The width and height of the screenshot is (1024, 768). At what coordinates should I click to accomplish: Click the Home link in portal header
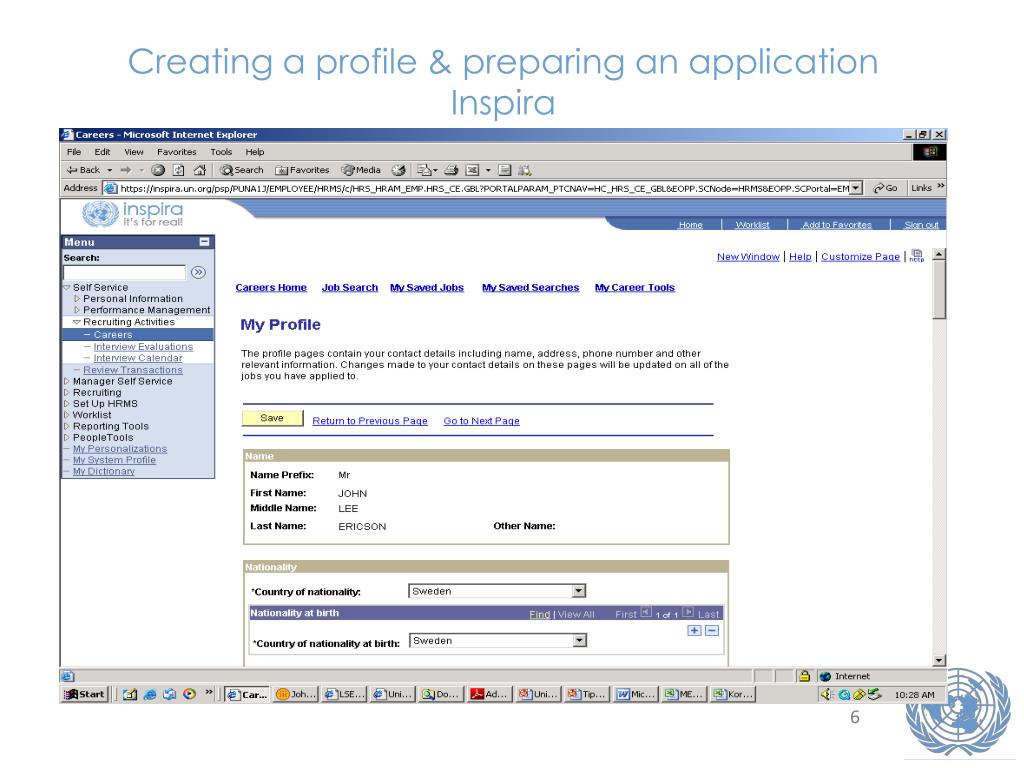(690, 225)
